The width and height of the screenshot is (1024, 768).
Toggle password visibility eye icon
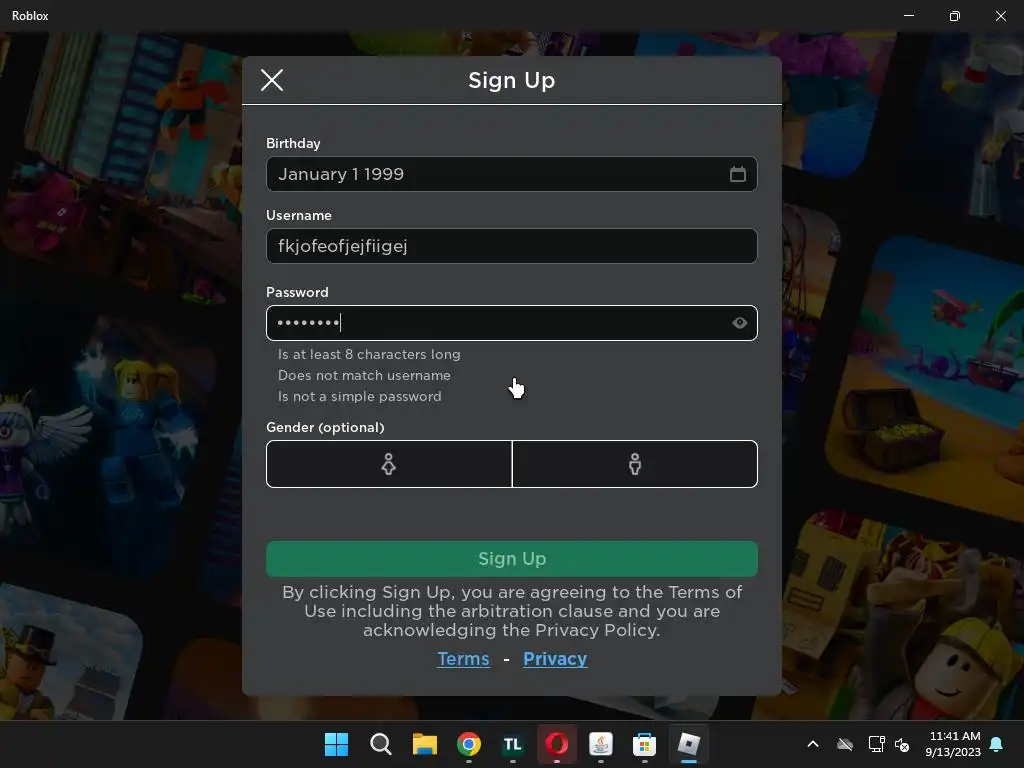(x=739, y=323)
